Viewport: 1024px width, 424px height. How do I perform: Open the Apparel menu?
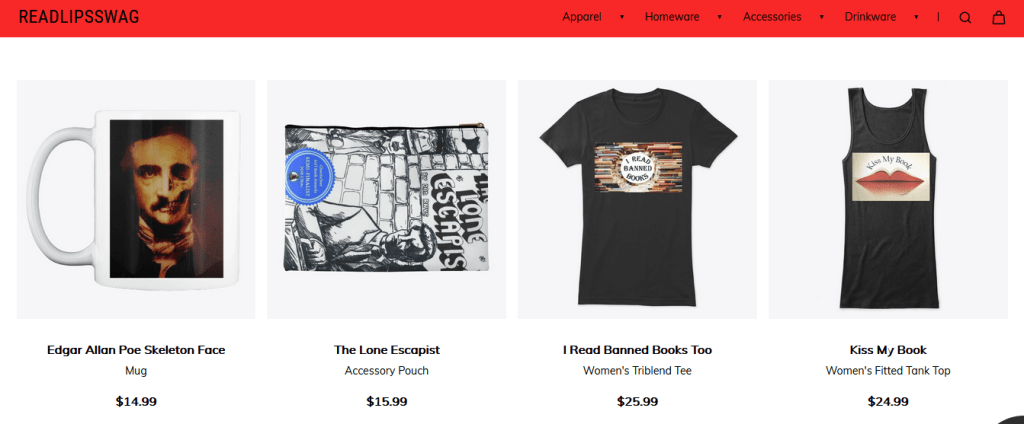tap(582, 17)
